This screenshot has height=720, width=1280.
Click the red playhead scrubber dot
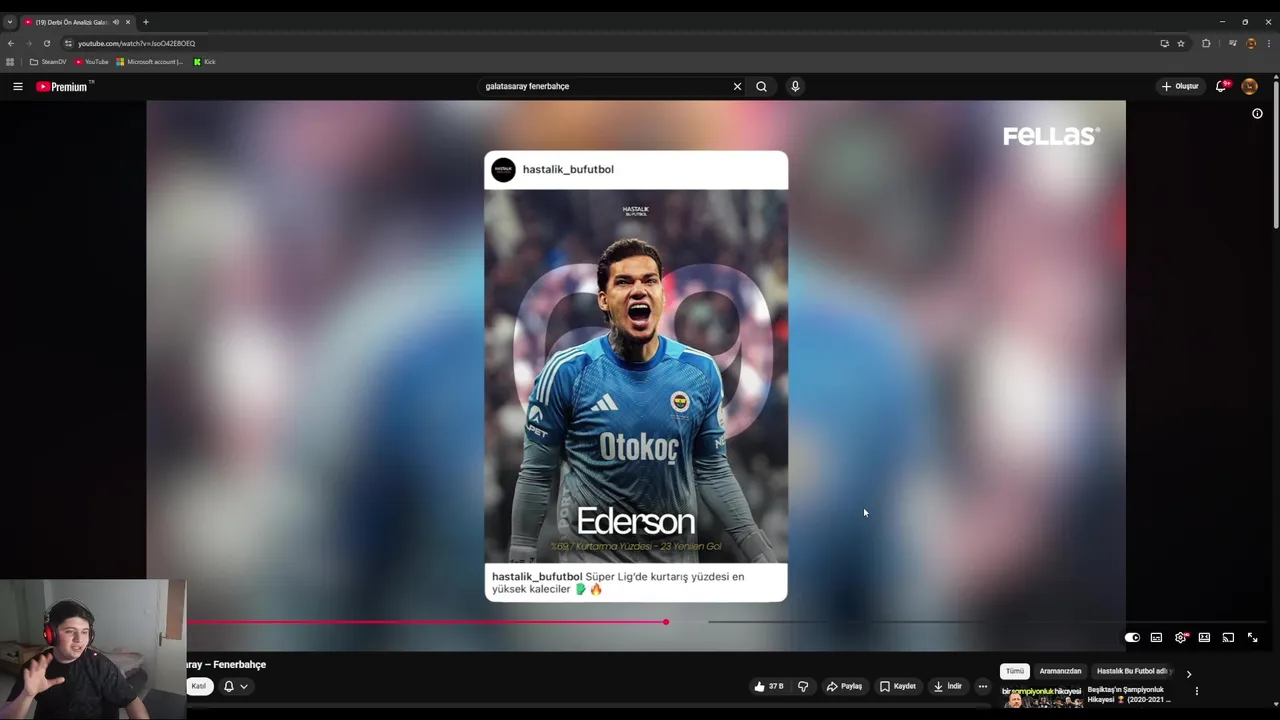point(666,622)
